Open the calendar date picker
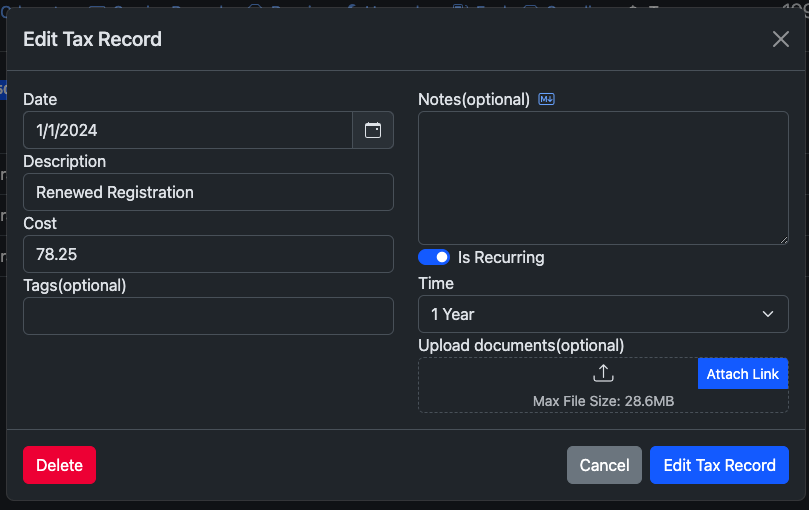 (373, 130)
